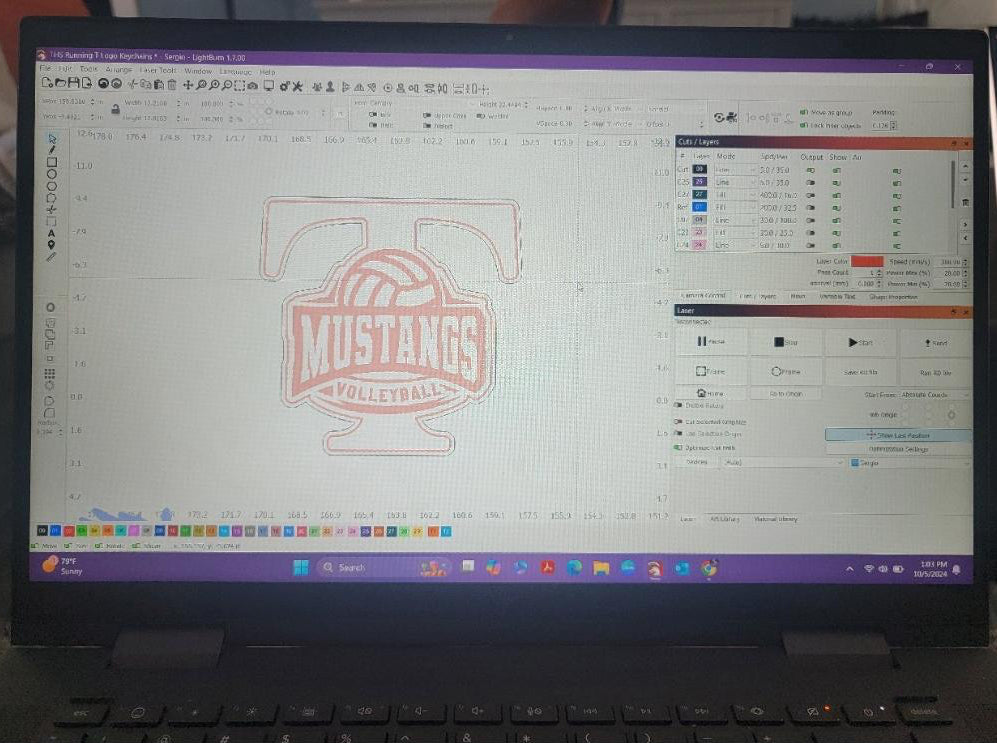Toggle Use Selection Origin switch
This screenshot has width=997, height=743.
click(679, 433)
